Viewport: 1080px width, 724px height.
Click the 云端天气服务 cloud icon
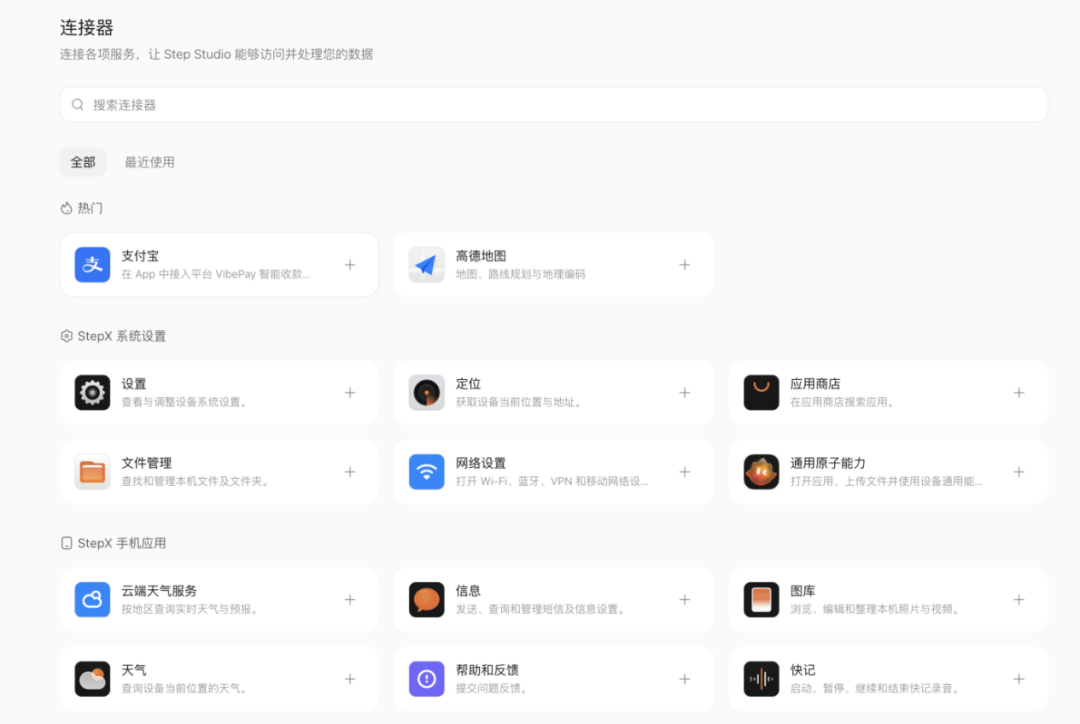tap(92, 599)
